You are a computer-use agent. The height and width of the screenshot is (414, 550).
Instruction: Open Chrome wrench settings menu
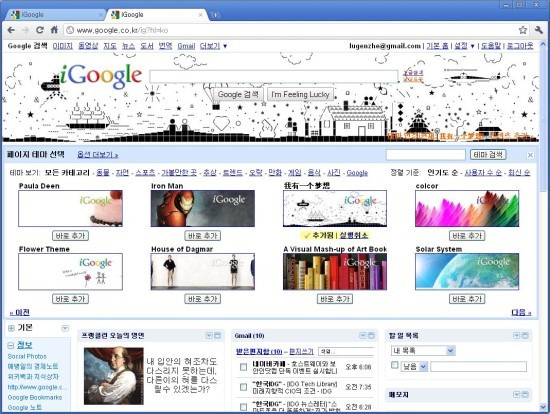[x=539, y=30]
